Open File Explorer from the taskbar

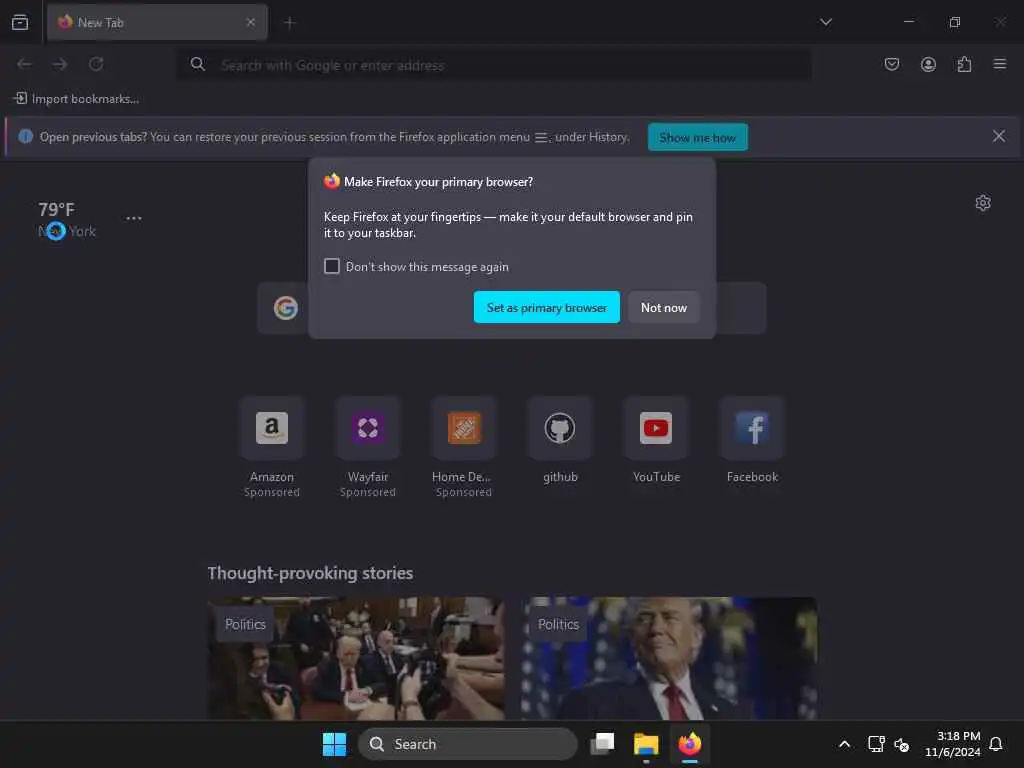[x=646, y=744]
